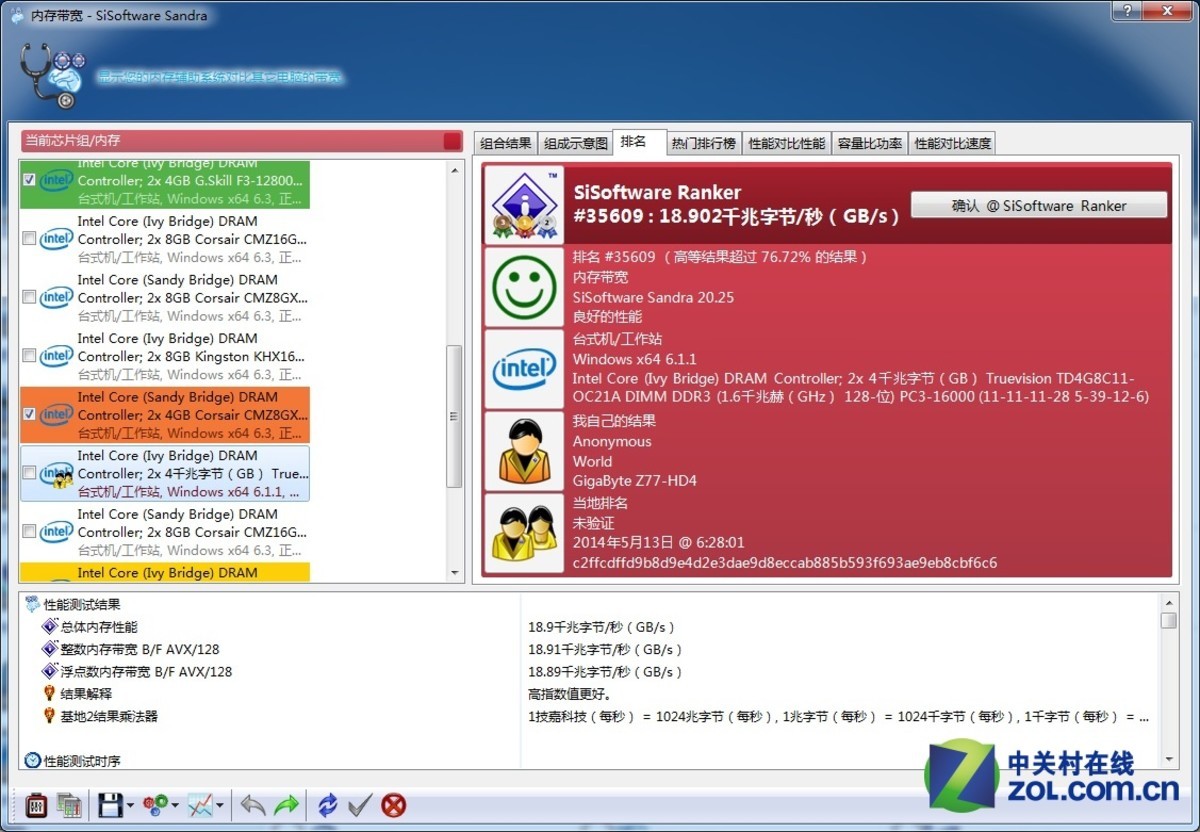Screen dimensions: 1200x832
Task: Click the 高指数值更好 explanation text
Action: pyautogui.click(x=569, y=693)
